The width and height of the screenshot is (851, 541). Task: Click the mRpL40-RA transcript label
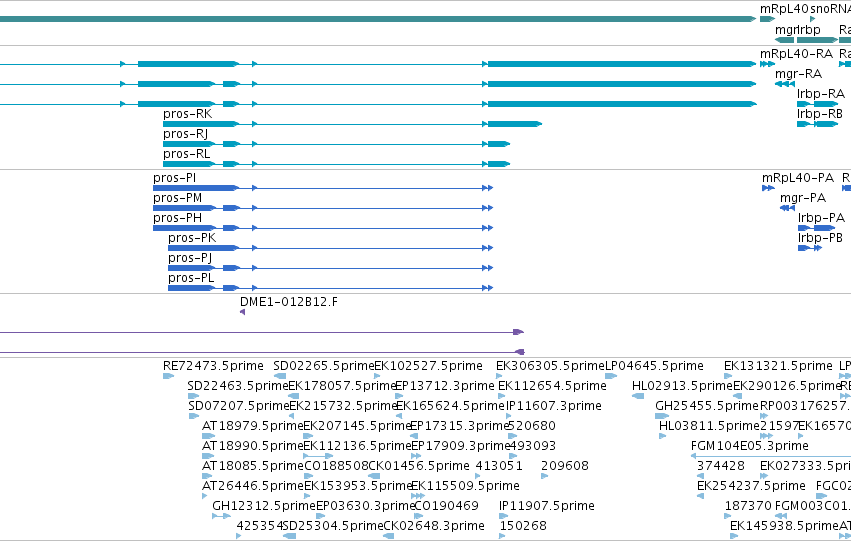point(796,54)
